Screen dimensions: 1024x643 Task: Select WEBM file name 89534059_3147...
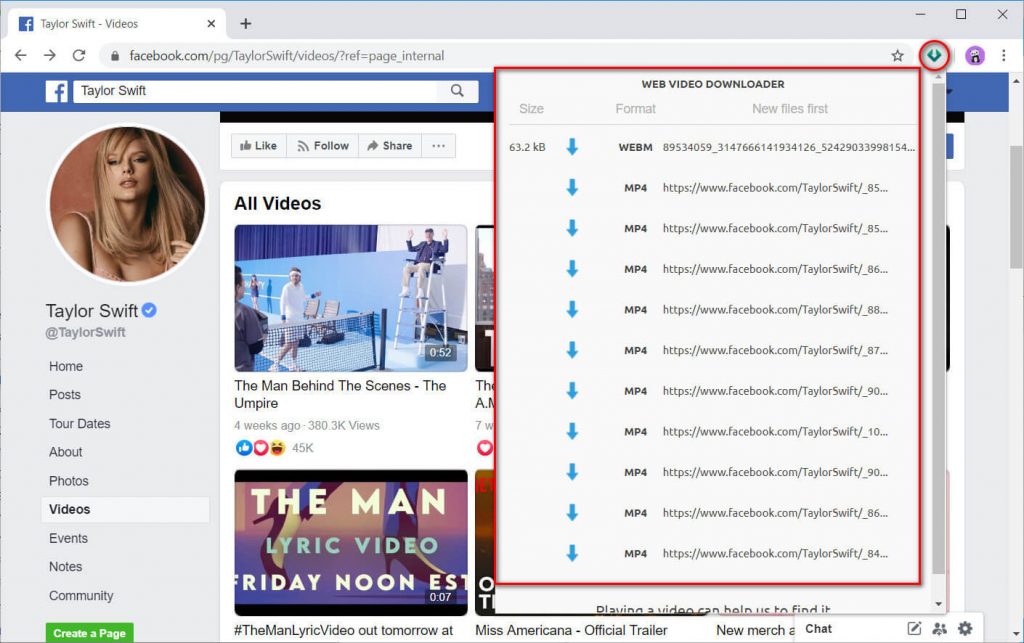pos(788,148)
